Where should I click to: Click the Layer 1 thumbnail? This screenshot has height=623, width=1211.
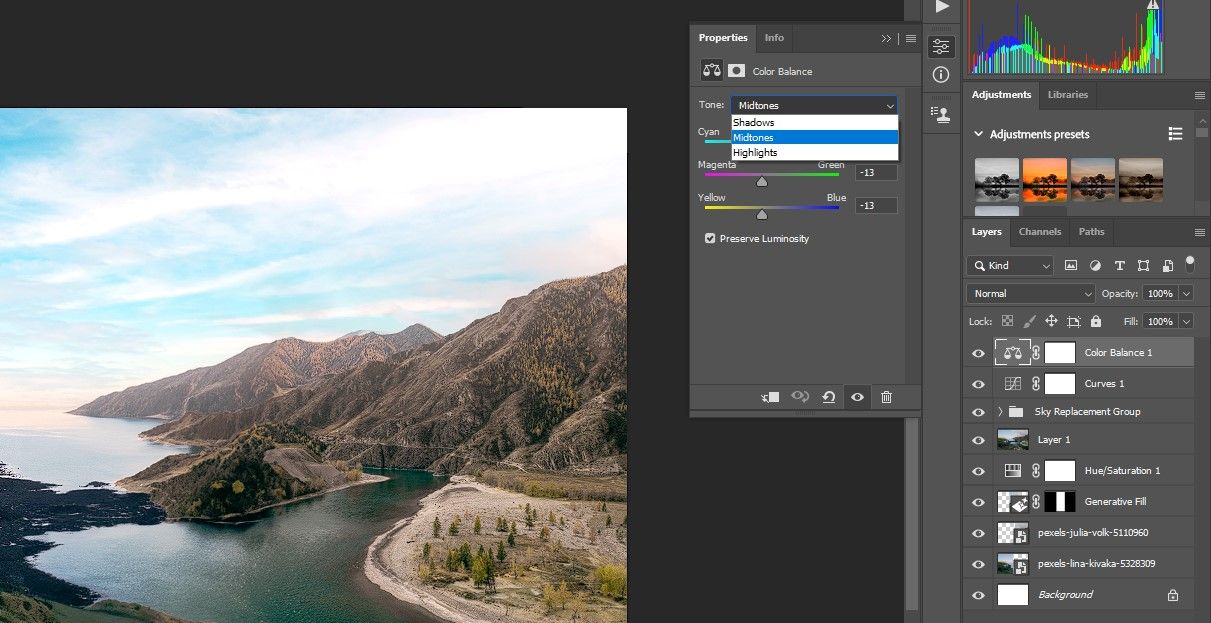point(1012,439)
